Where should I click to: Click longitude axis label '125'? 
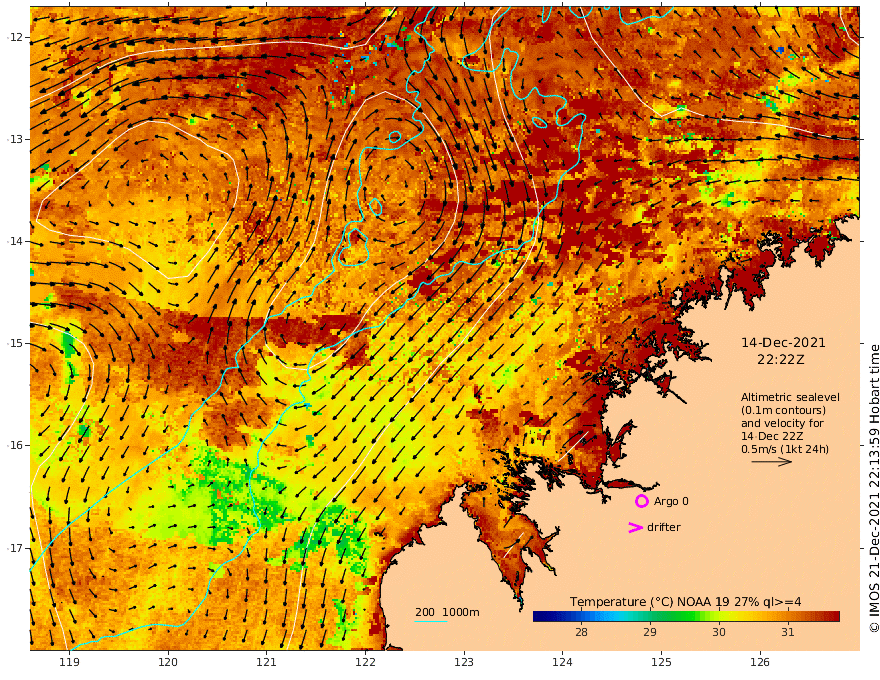coord(662,663)
